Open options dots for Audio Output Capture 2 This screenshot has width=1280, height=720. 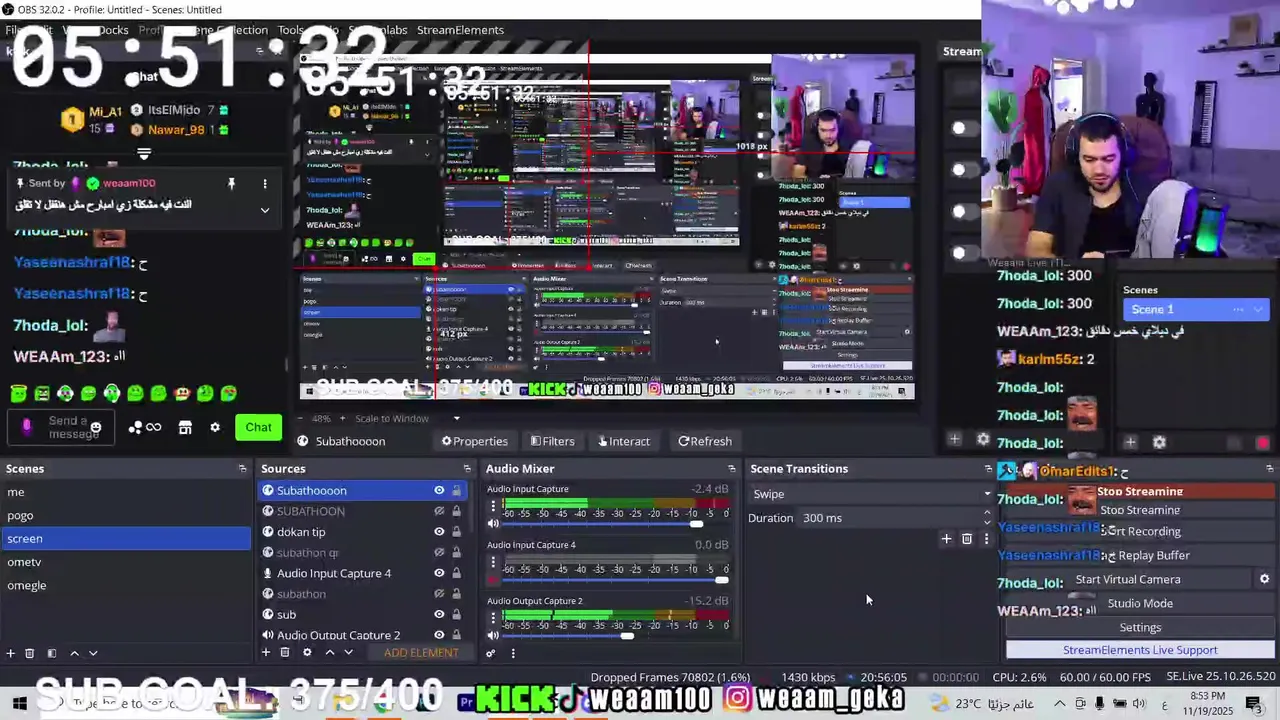tap(493, 618)
